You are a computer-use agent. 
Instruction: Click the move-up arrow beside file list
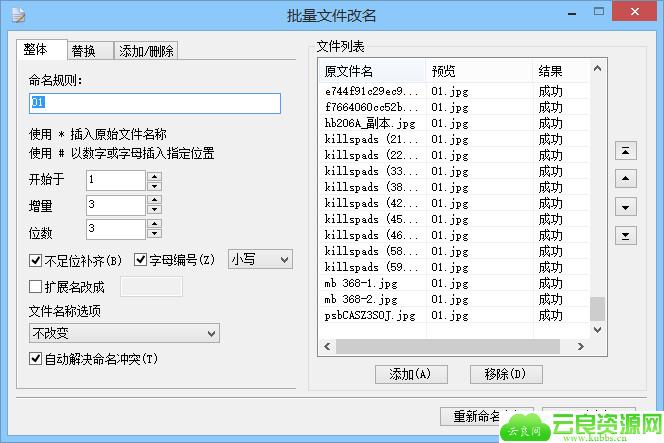pyautogui.click(x=625, y=179)
